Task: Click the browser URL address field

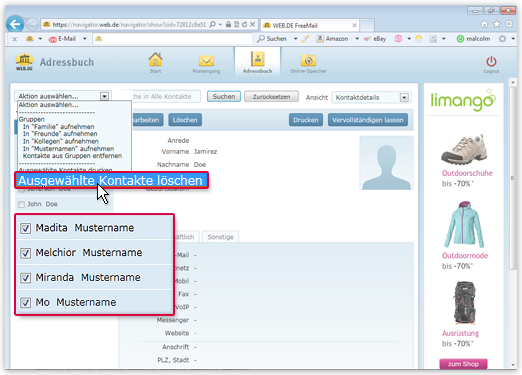Action: (129, 25)
